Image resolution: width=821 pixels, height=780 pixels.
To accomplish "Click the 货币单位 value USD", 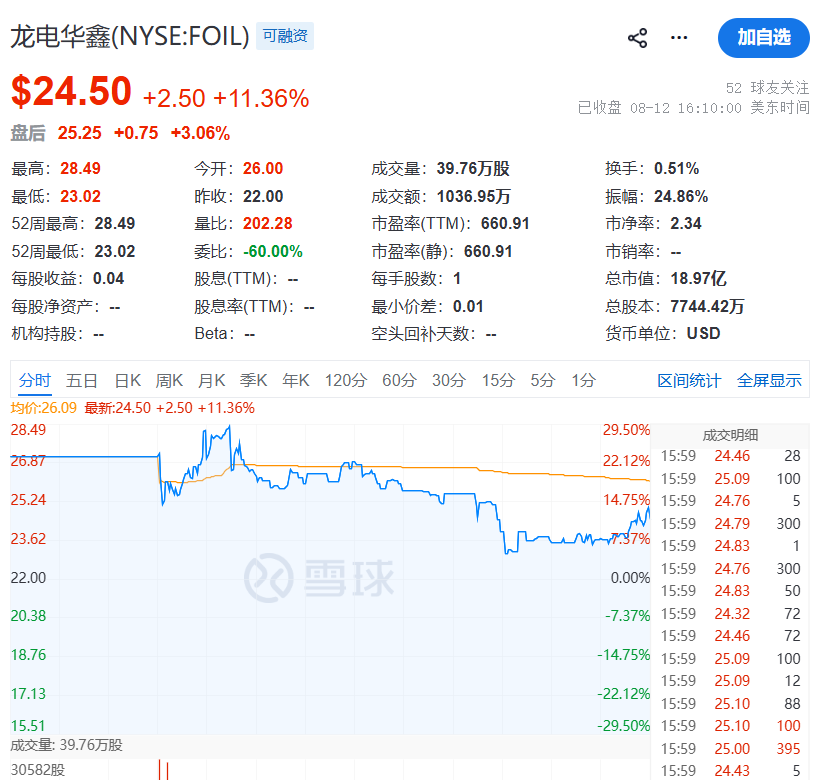I will click(704, 333).
